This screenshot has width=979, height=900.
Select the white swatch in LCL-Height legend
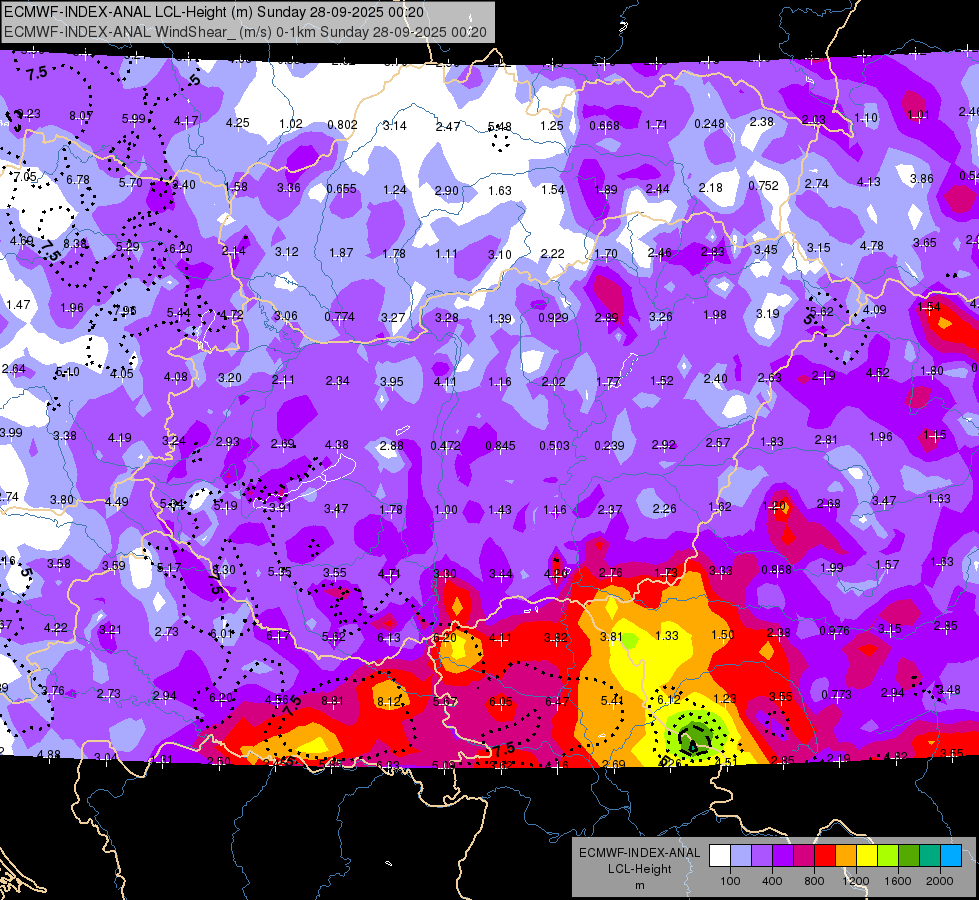tap(720, 856)
